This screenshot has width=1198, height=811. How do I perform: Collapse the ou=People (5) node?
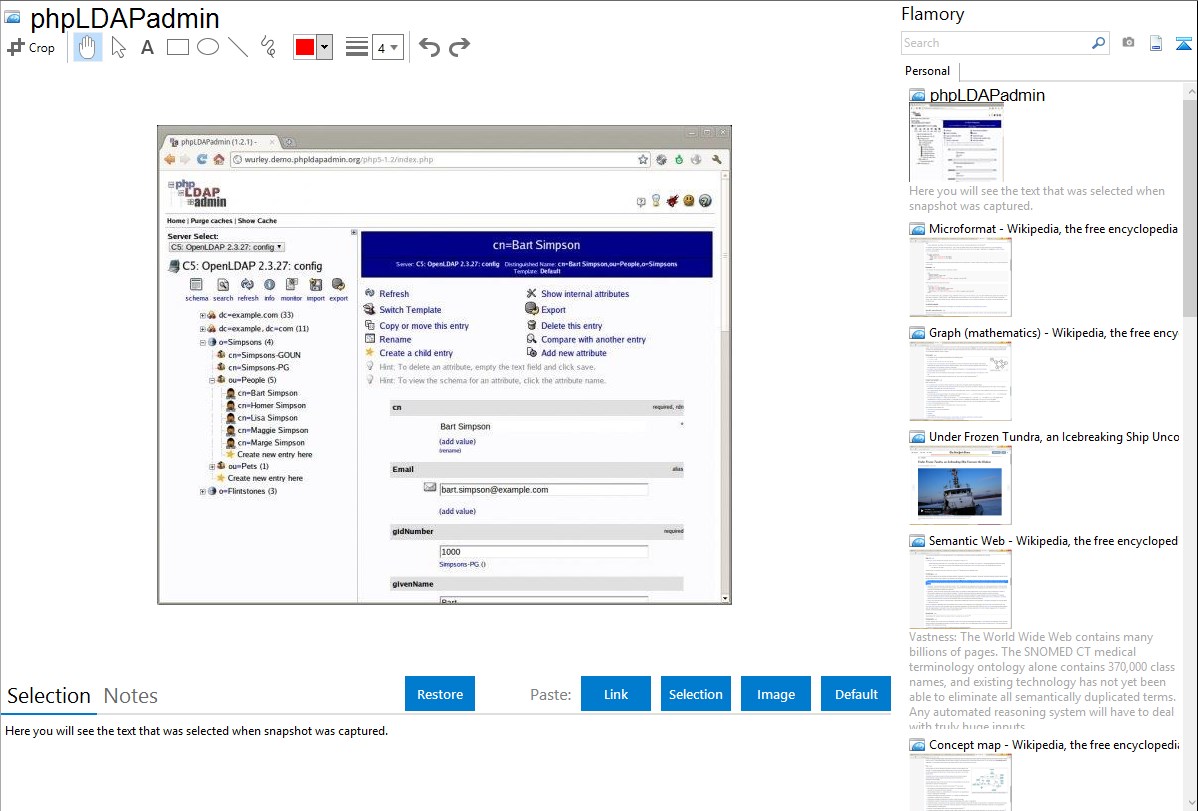212,380
